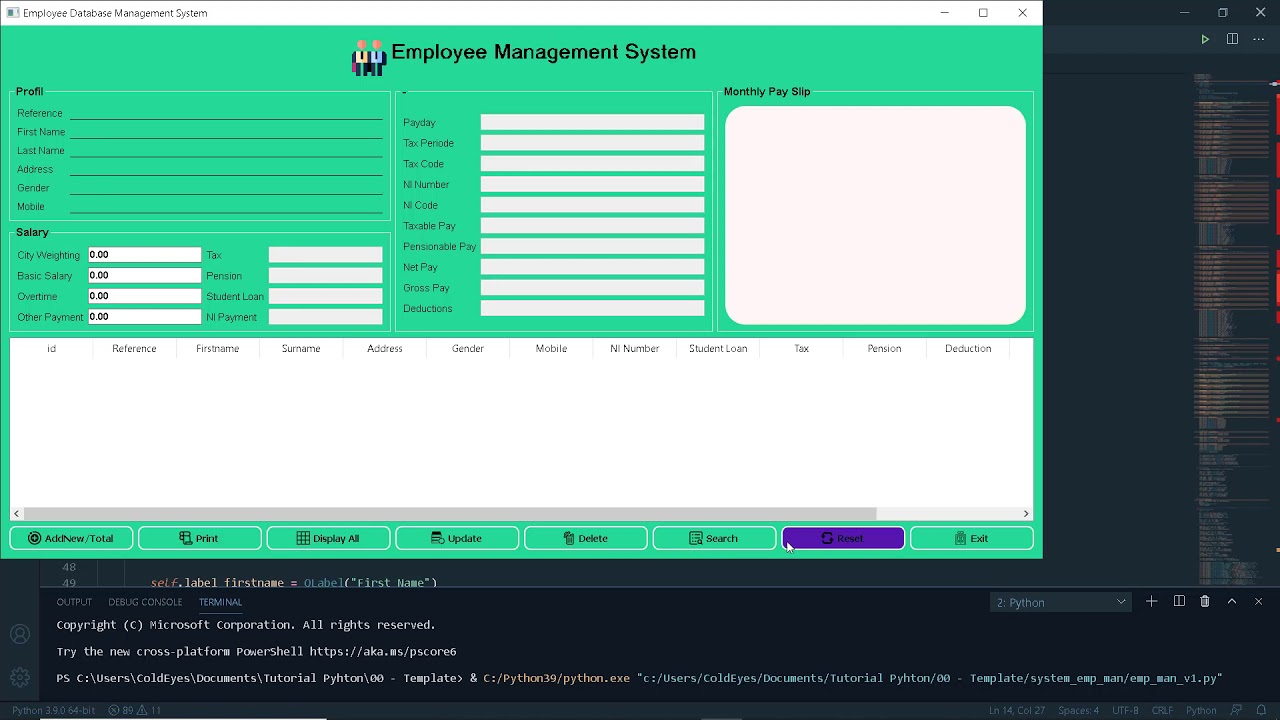1280x720 pixels.
Task: Click the Mobile input line
Action: tap(226, 206)
